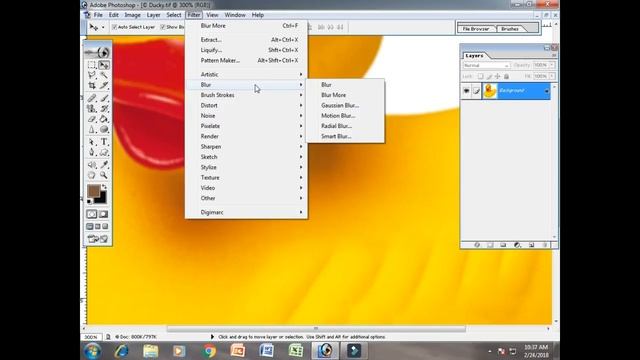
Task: Select the Brush tool
Action: pos(104,98)
